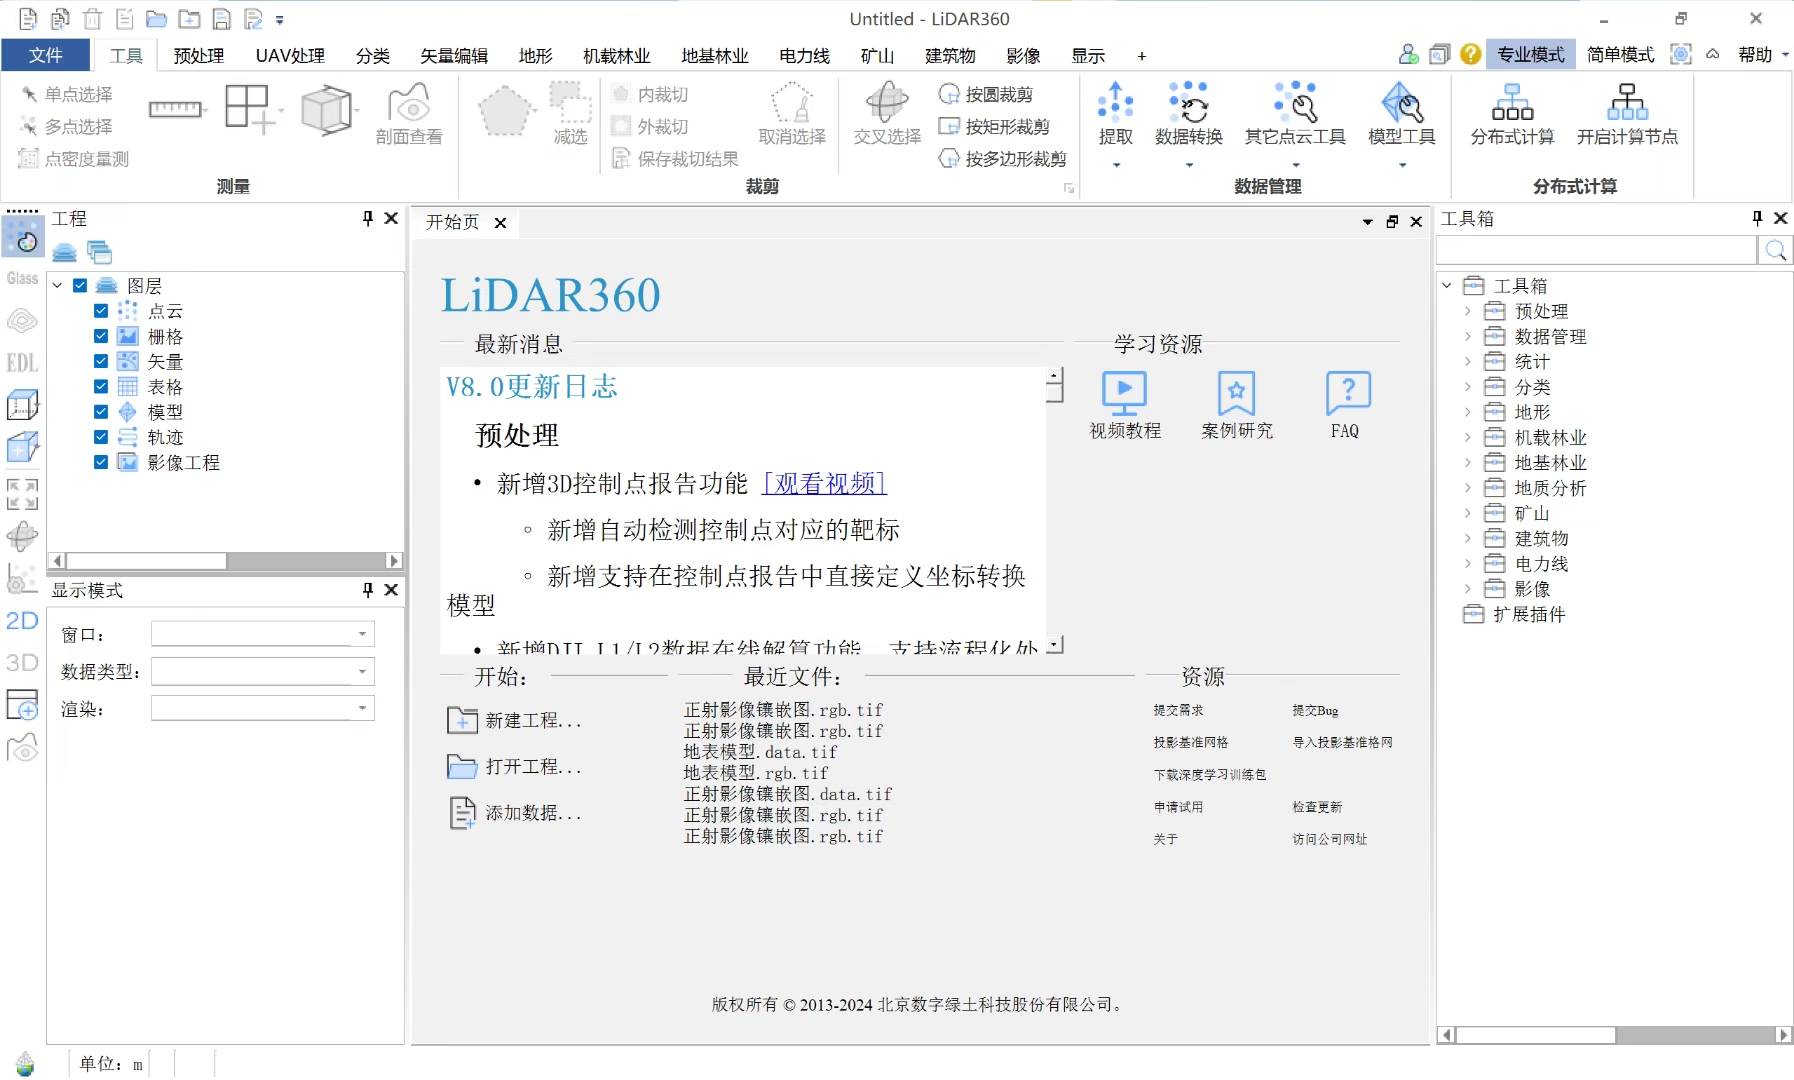Click the toolbox search input field

tap(1598, 250)
